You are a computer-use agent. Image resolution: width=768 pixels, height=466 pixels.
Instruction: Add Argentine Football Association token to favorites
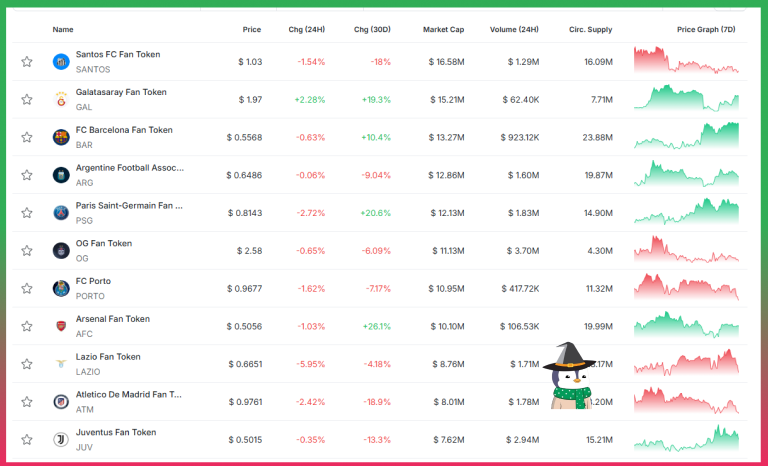tap(27, 175)
